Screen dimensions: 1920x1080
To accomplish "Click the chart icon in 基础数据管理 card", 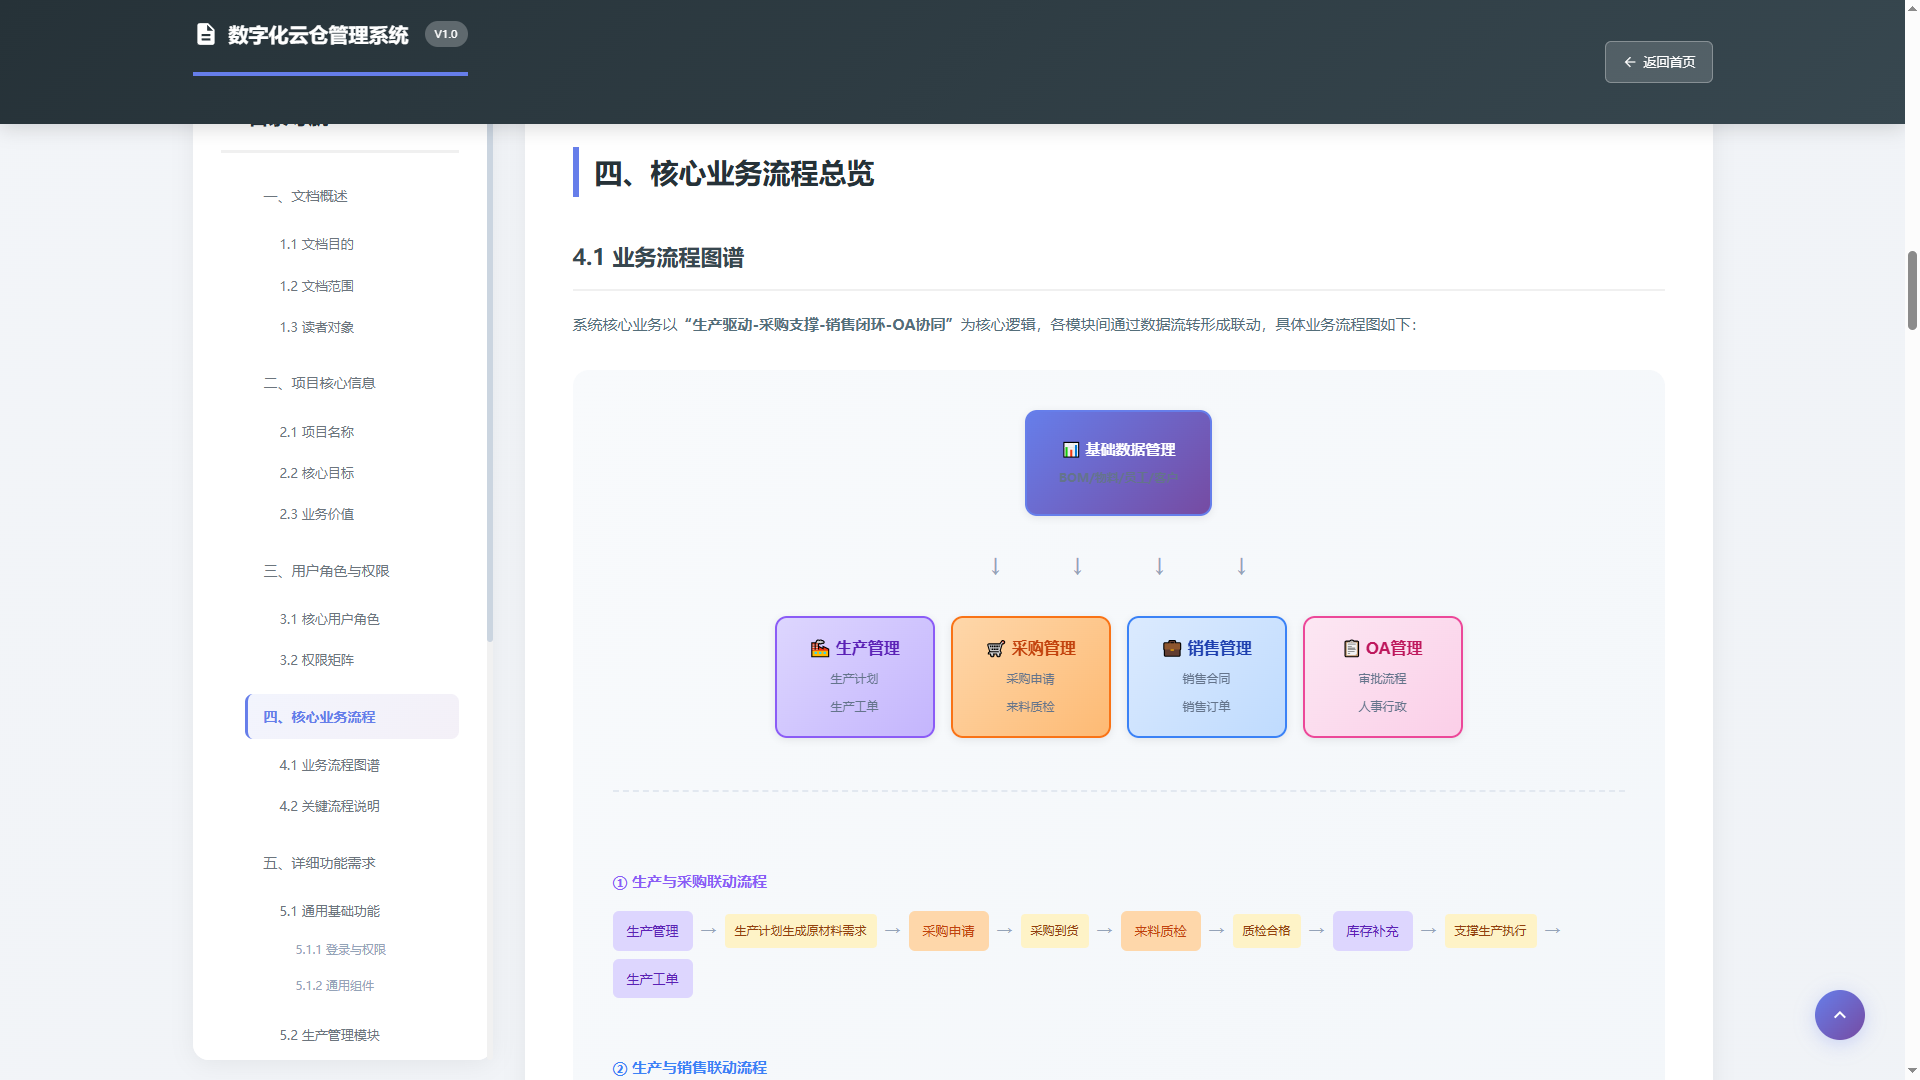I will (x=1070, y=450).
